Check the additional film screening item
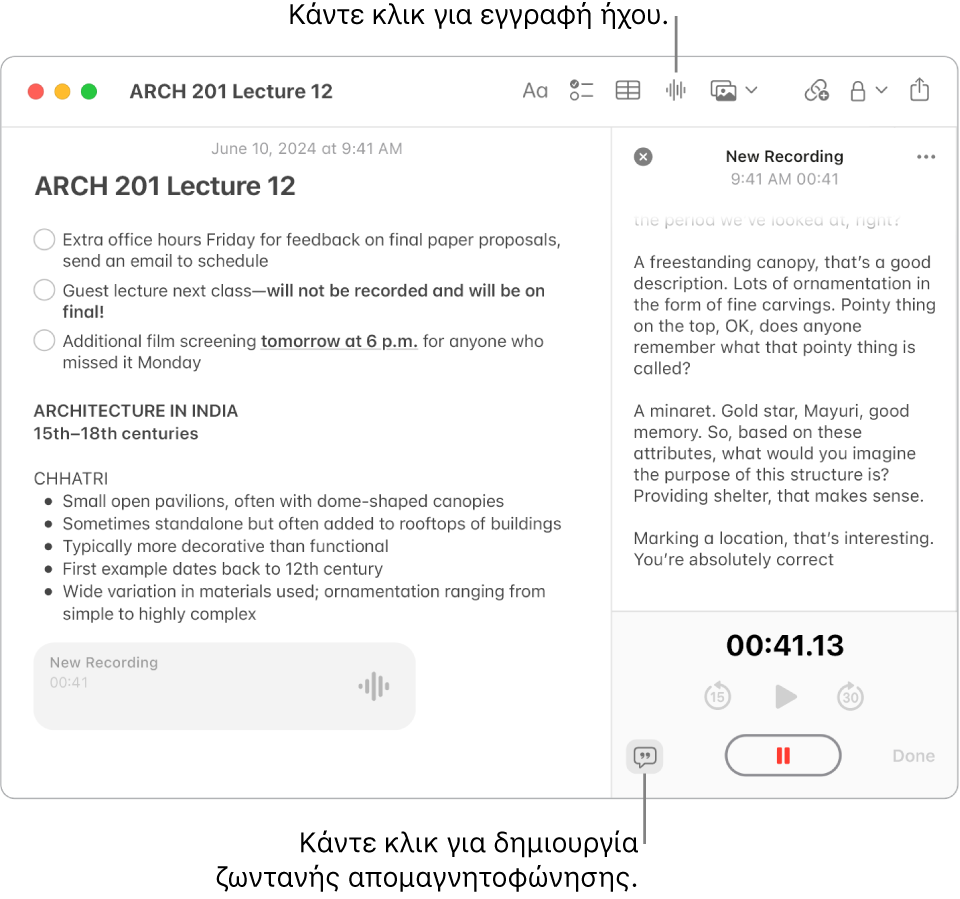The width and height of the screenshot is (960, 899). (x=44, y=340)
